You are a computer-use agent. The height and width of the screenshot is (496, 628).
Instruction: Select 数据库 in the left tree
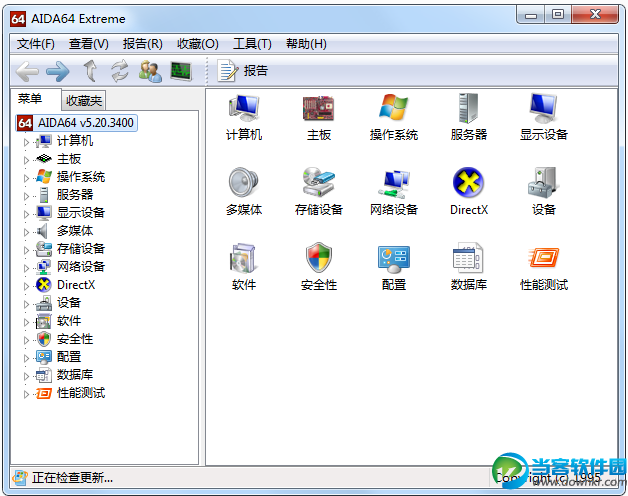click(75, 375)
